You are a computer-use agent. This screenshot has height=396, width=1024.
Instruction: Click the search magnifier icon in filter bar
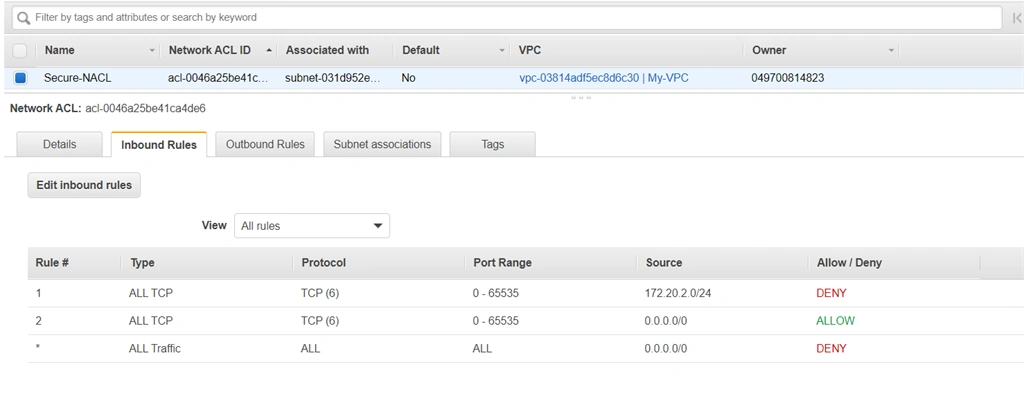(x=24, y=18)
